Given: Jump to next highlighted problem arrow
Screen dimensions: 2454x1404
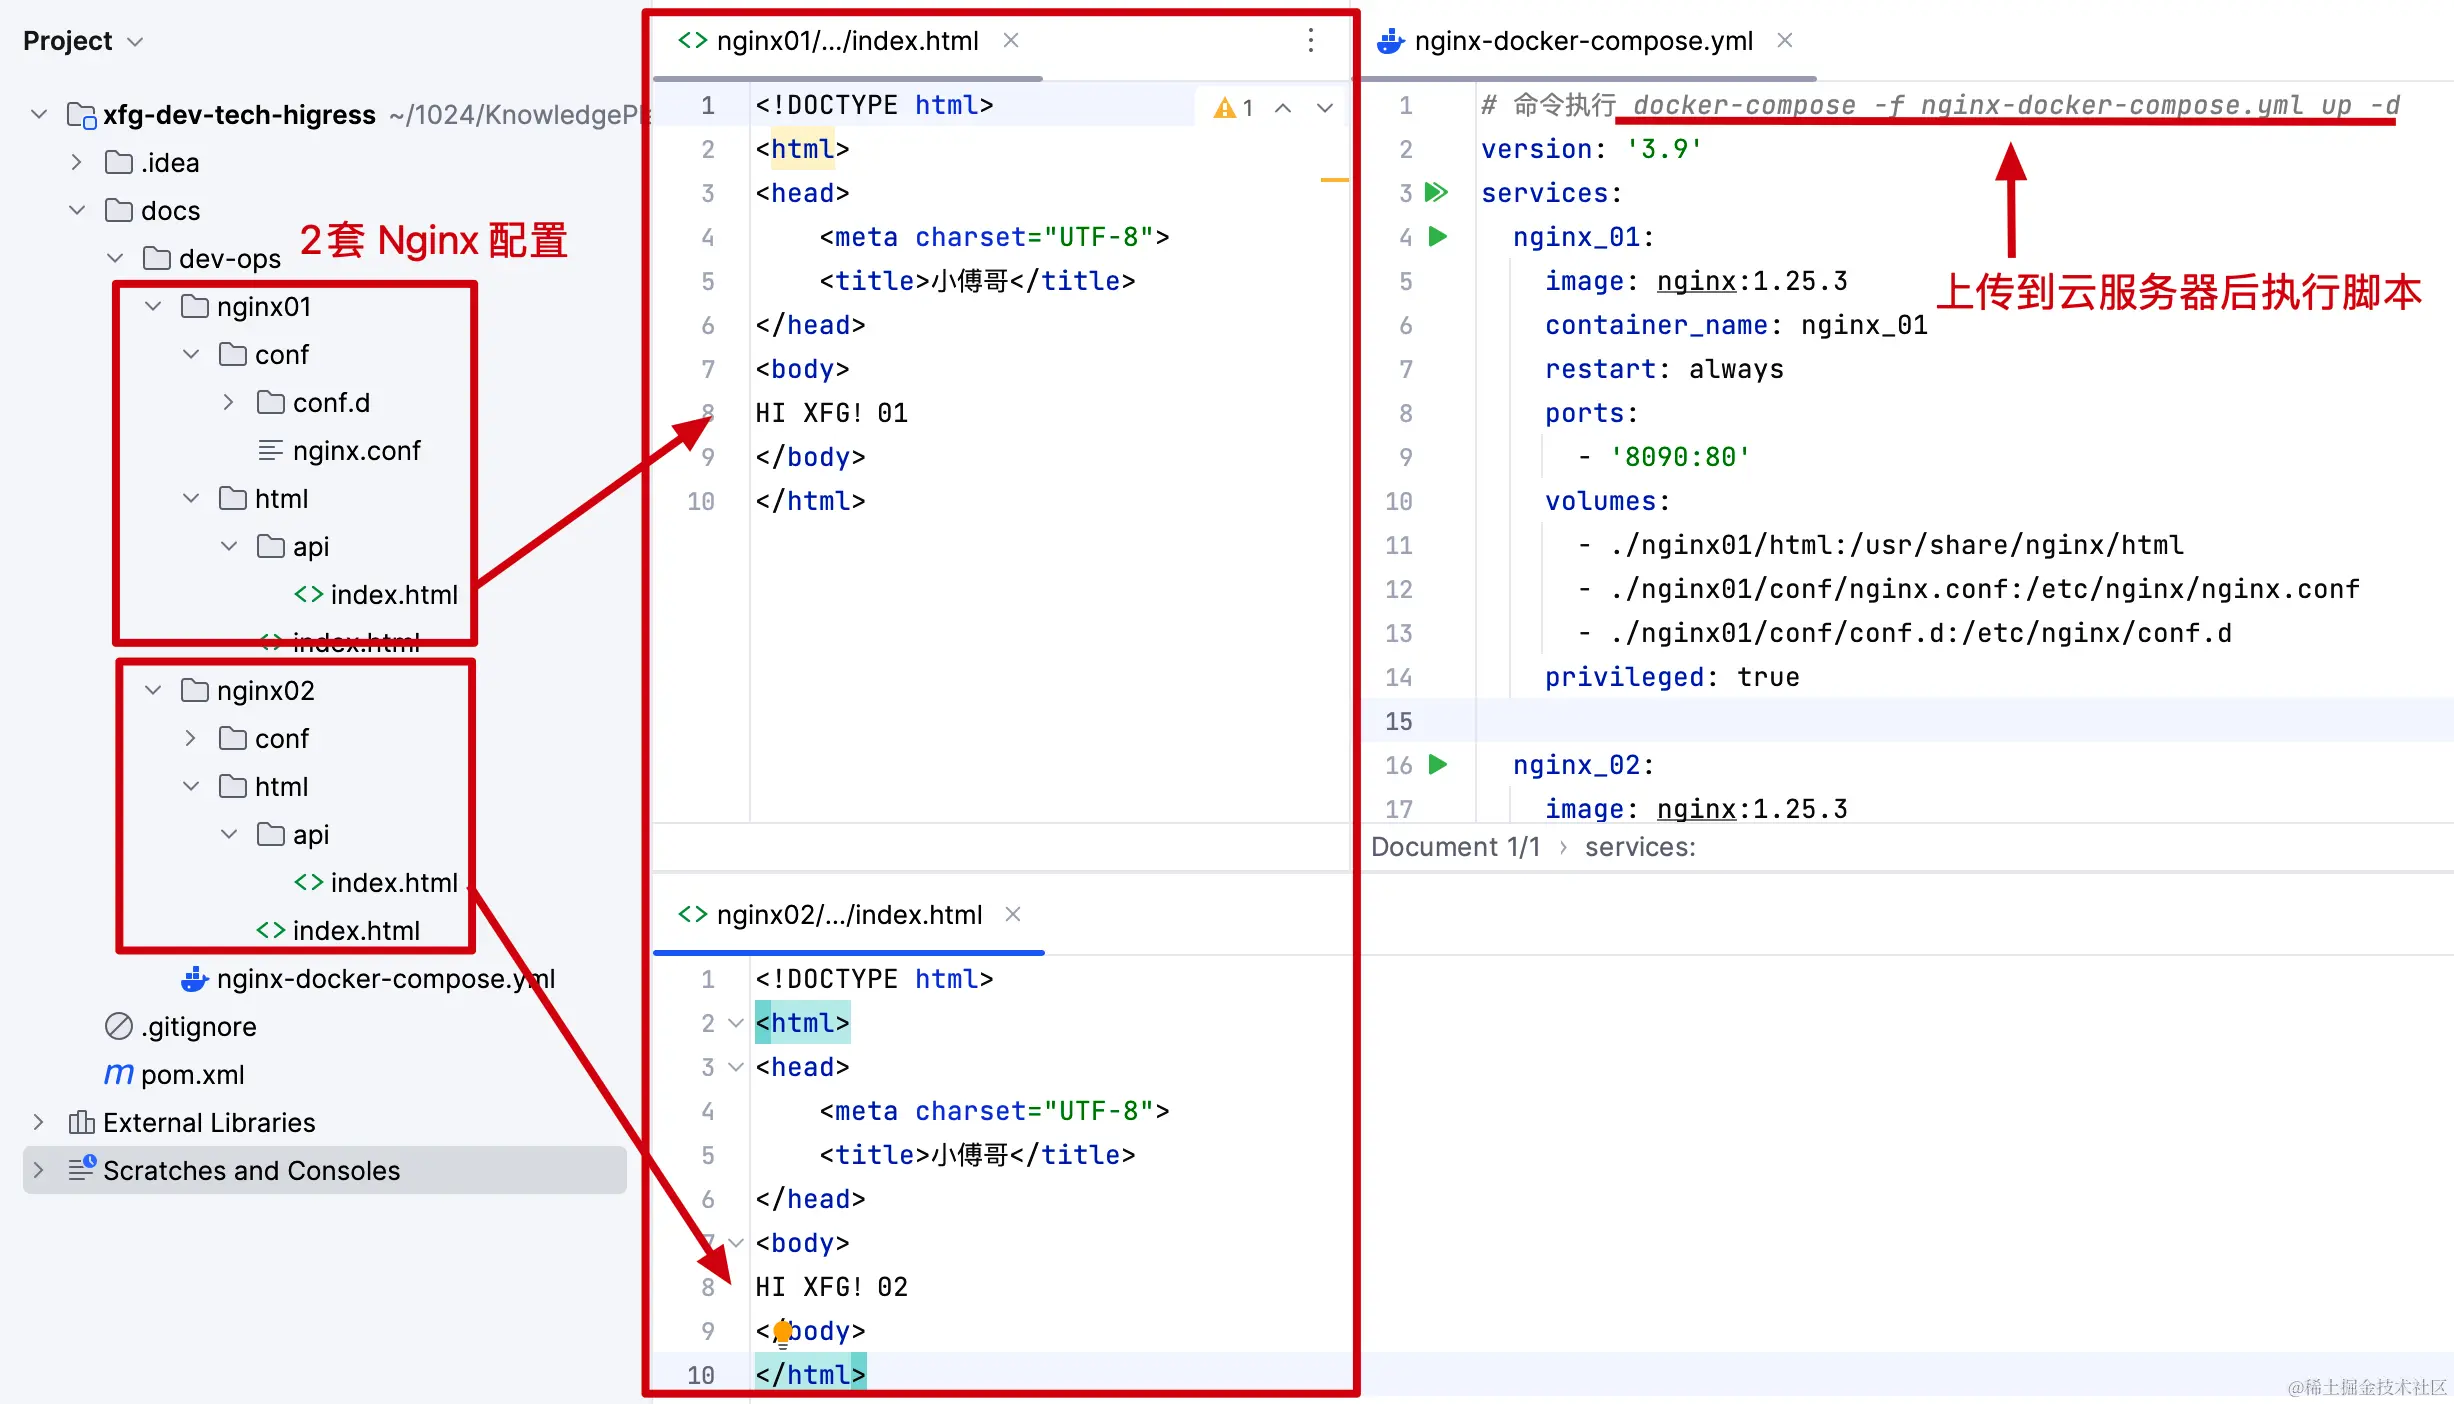Looking at the screenshot, I should tap(1325, 108).
